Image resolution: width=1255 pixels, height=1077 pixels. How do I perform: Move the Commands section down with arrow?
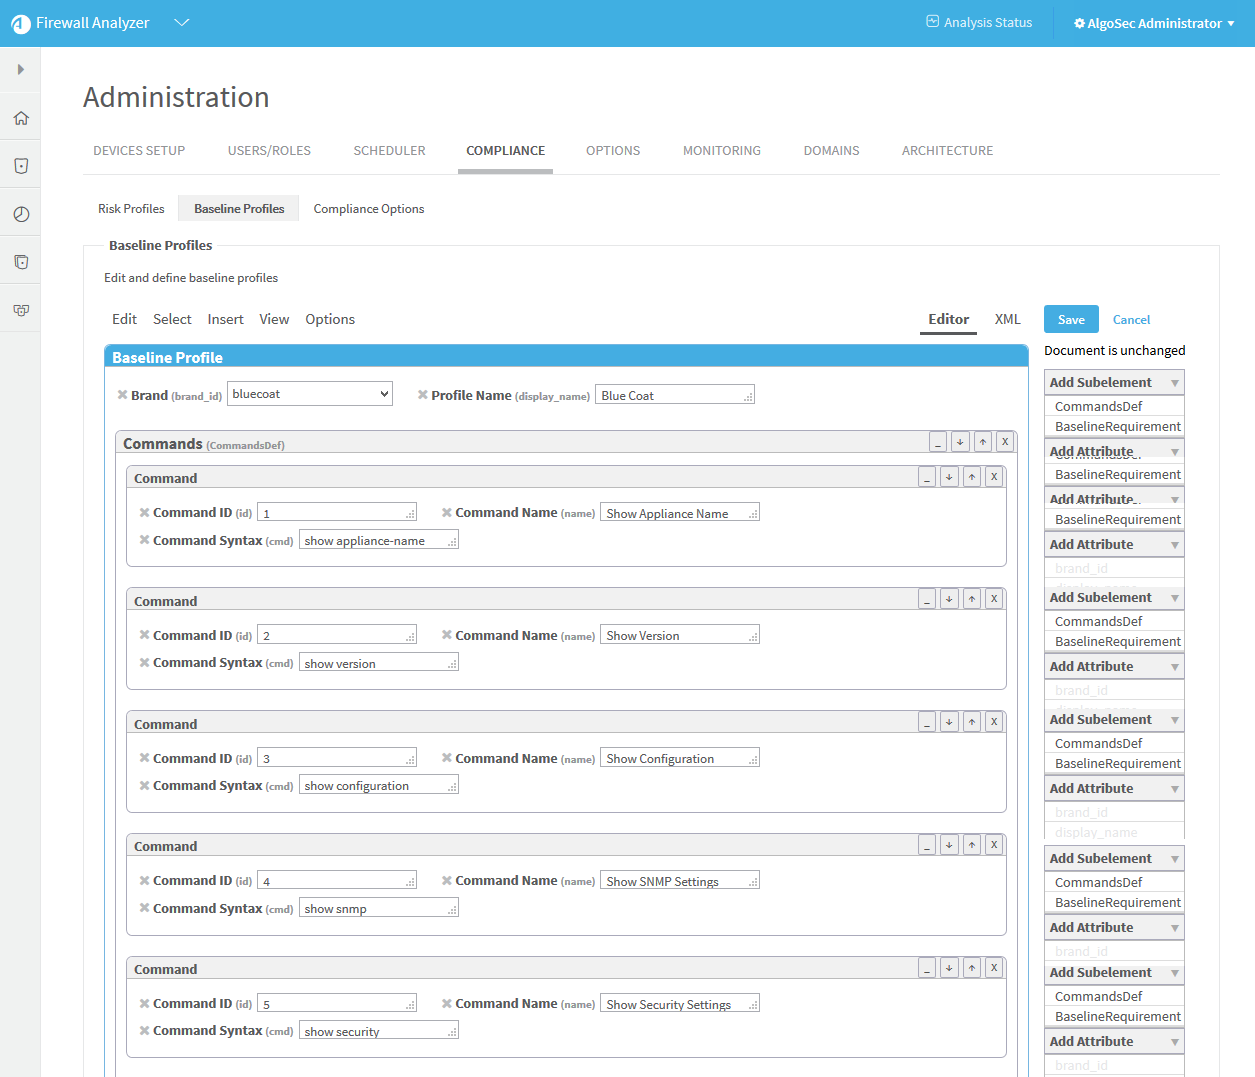[x=960, y=442]
